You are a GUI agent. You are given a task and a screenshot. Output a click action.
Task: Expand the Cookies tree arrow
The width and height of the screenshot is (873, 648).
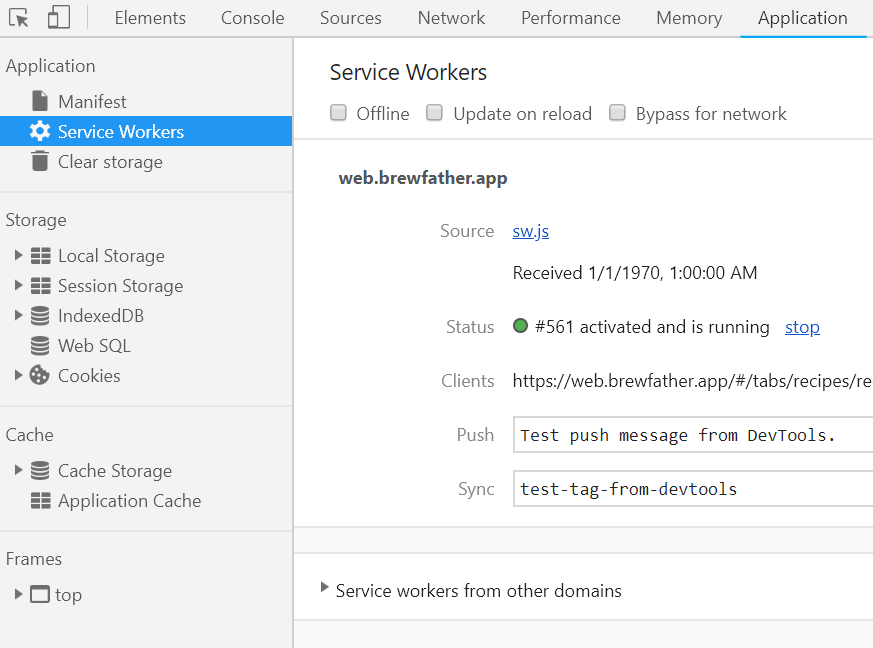[18, 375]
